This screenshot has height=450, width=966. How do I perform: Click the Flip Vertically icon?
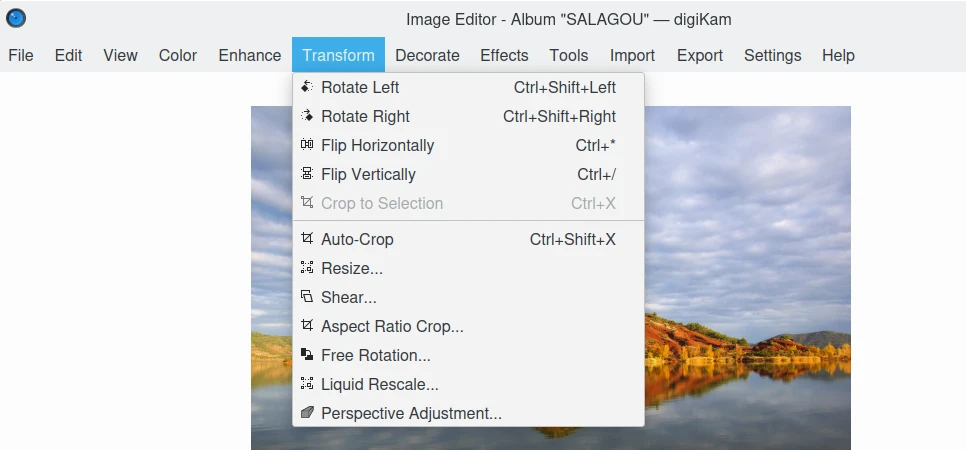[x=307, y=175]
